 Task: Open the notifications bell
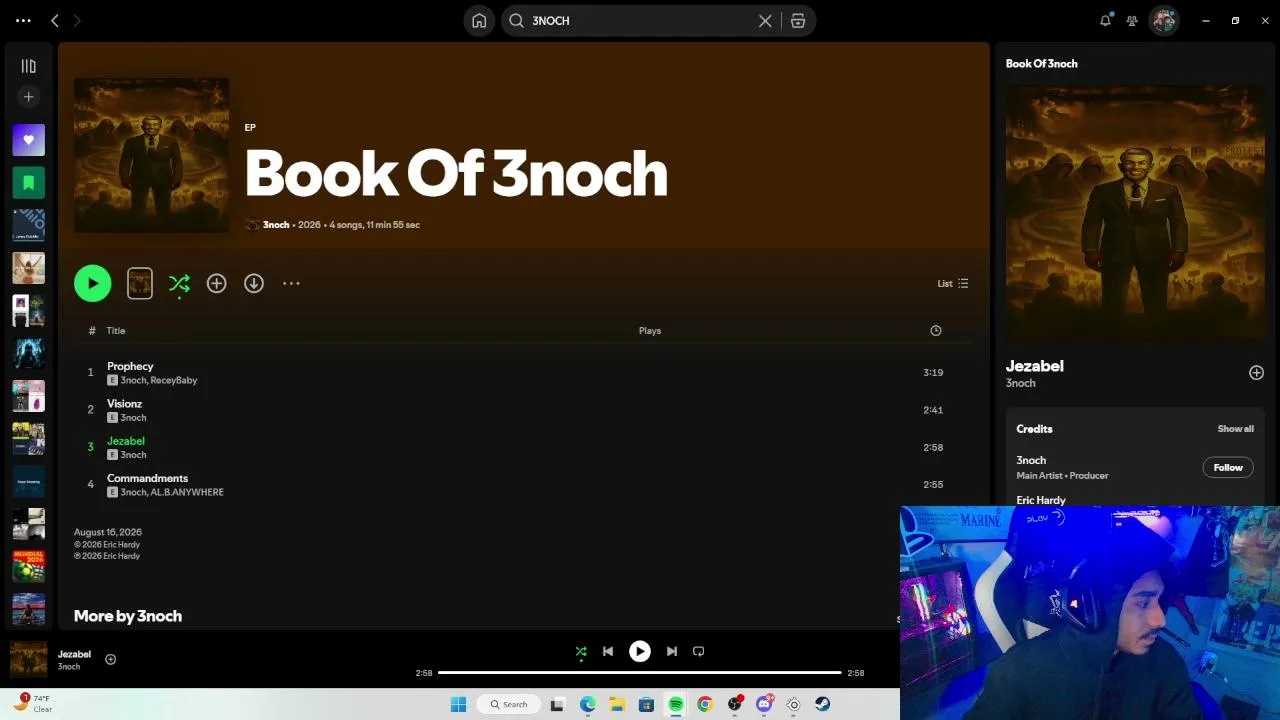[x=1105, y=20]
